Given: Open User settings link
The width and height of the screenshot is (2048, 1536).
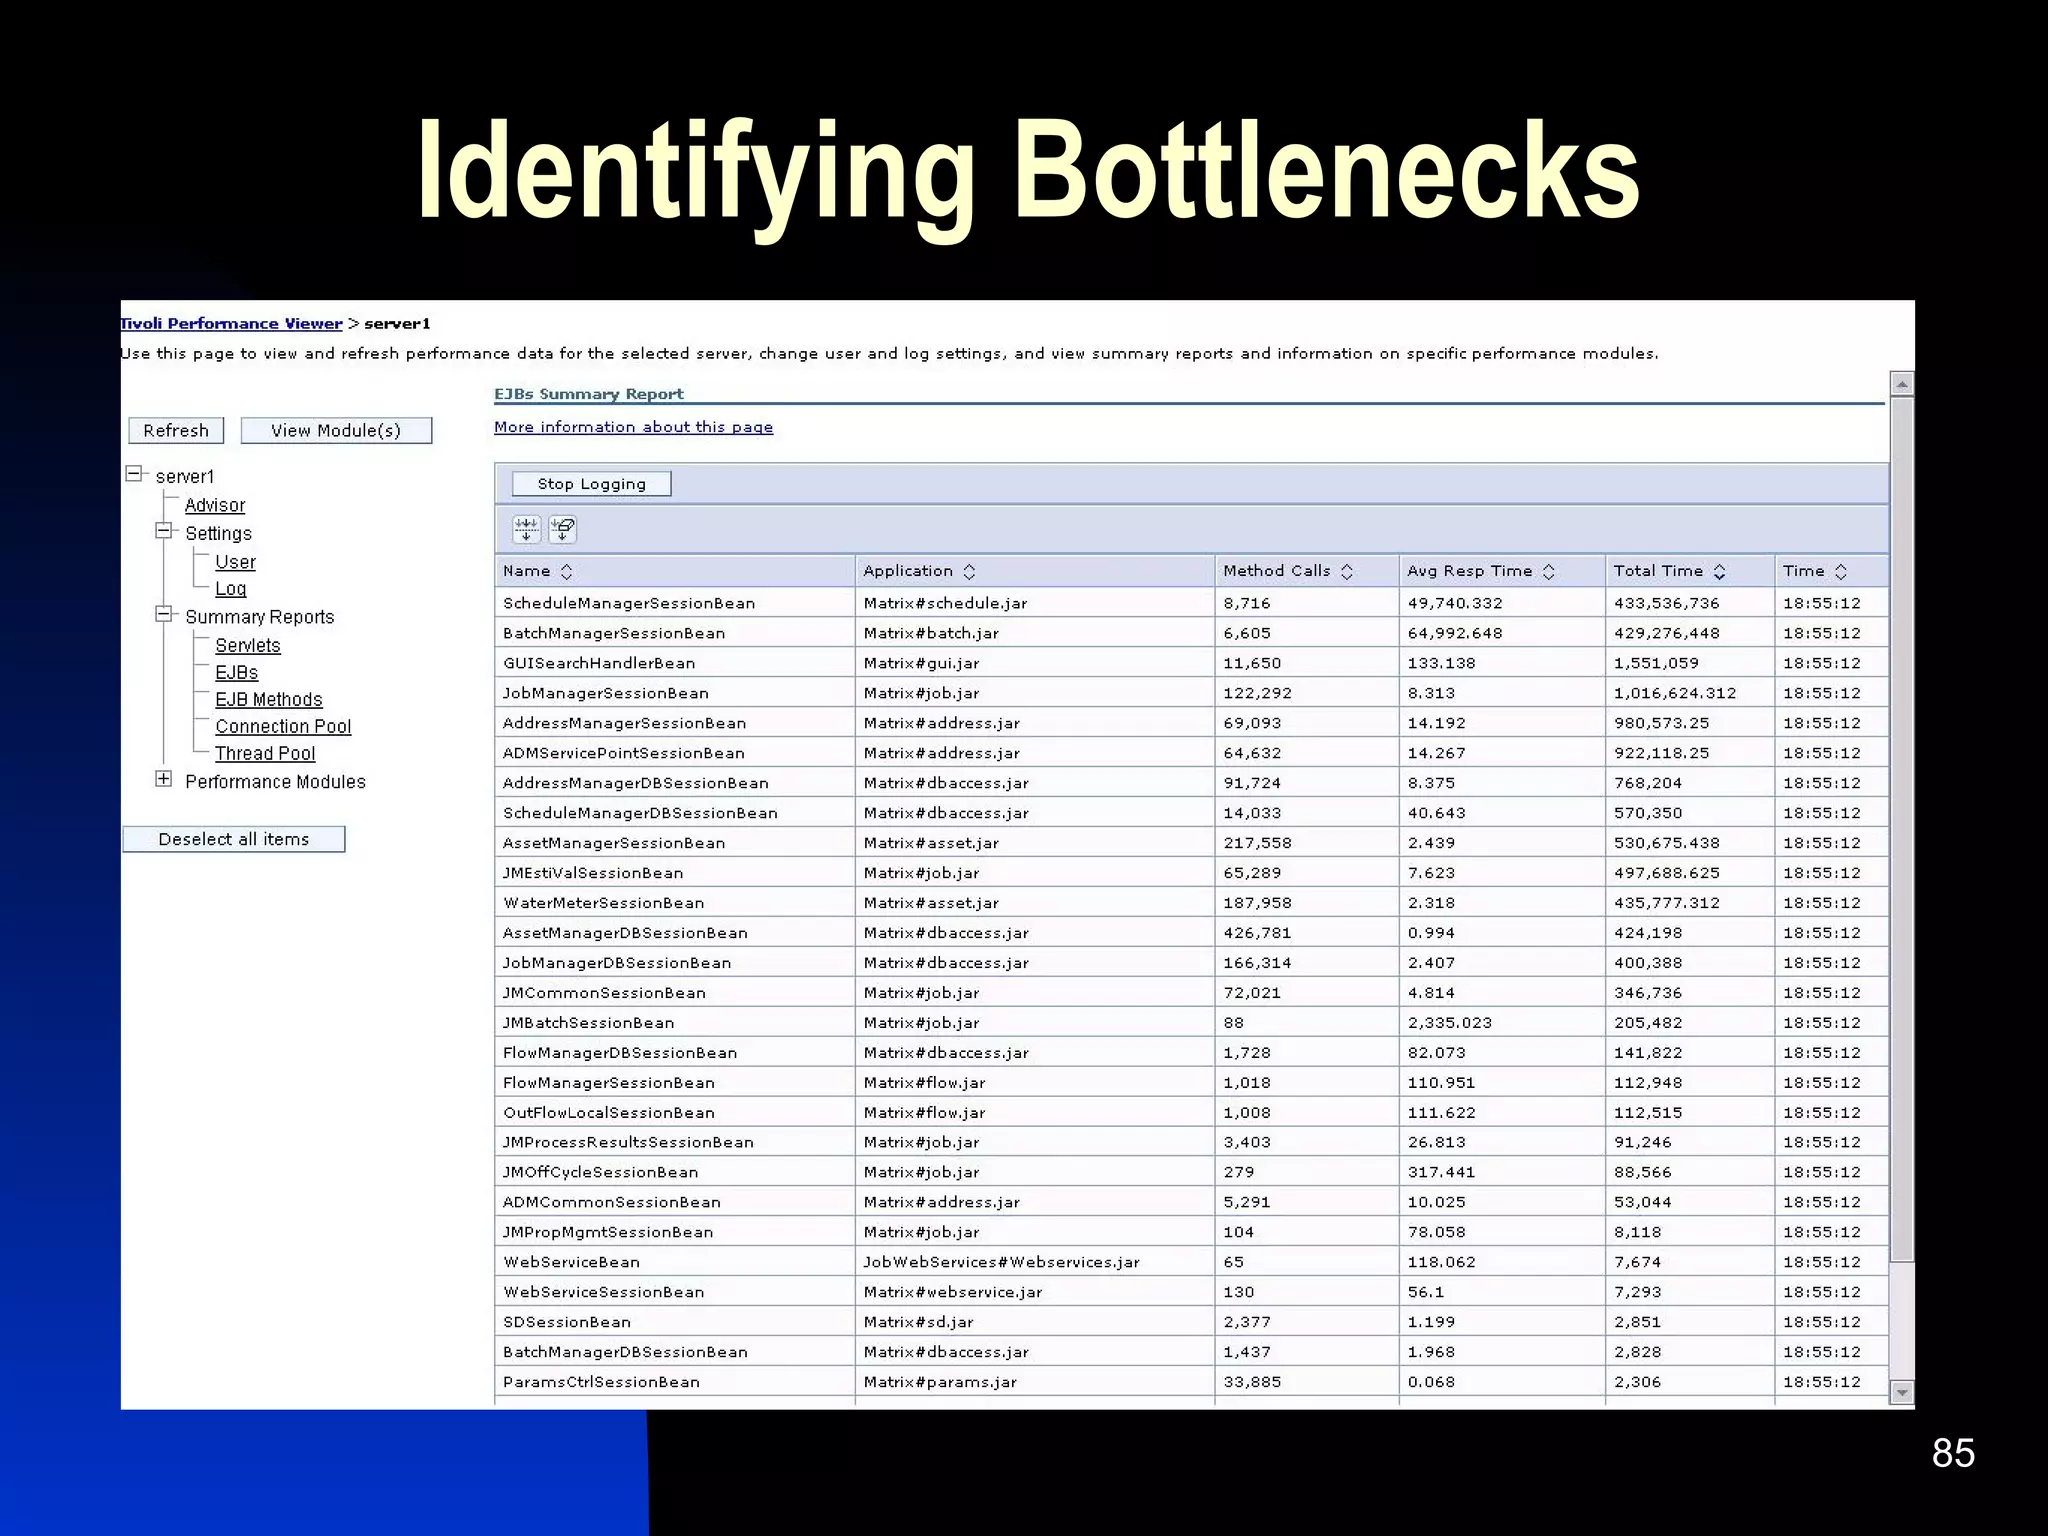Looking at the screenshot, I should pyautogui.click(x=235, y=562).
